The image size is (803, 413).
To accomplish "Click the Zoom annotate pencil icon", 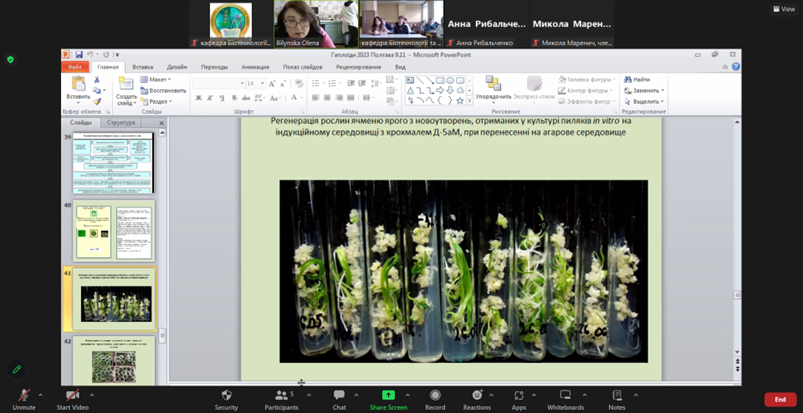I will click(x=17, y=369).
